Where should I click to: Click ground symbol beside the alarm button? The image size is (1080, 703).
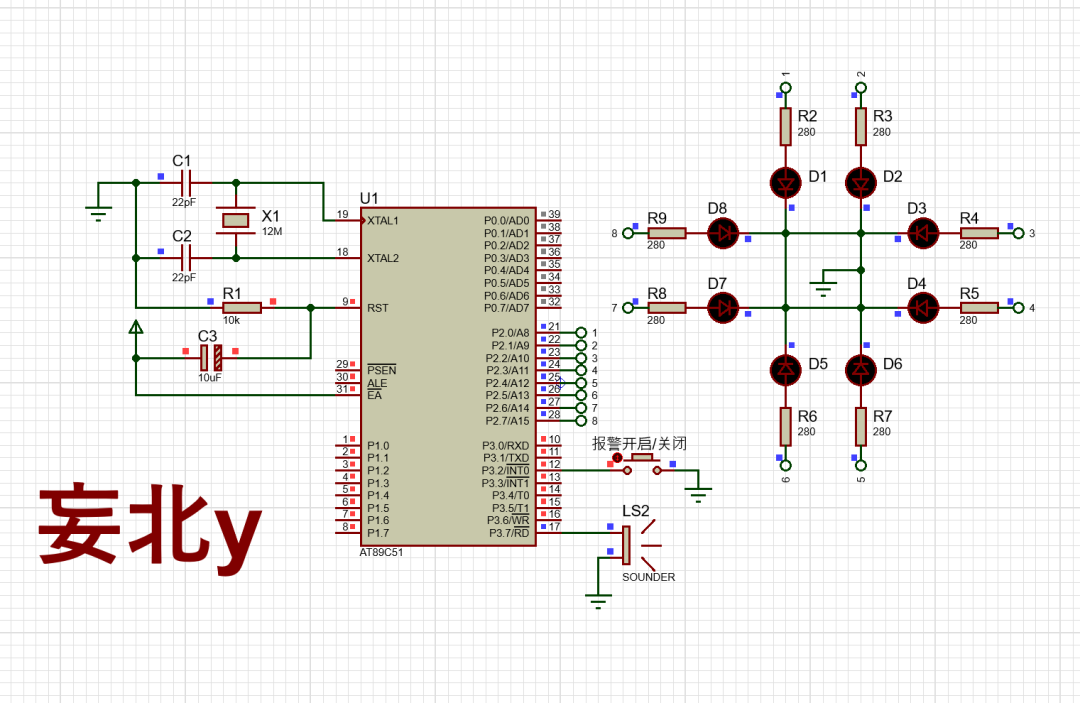(698, 493)
